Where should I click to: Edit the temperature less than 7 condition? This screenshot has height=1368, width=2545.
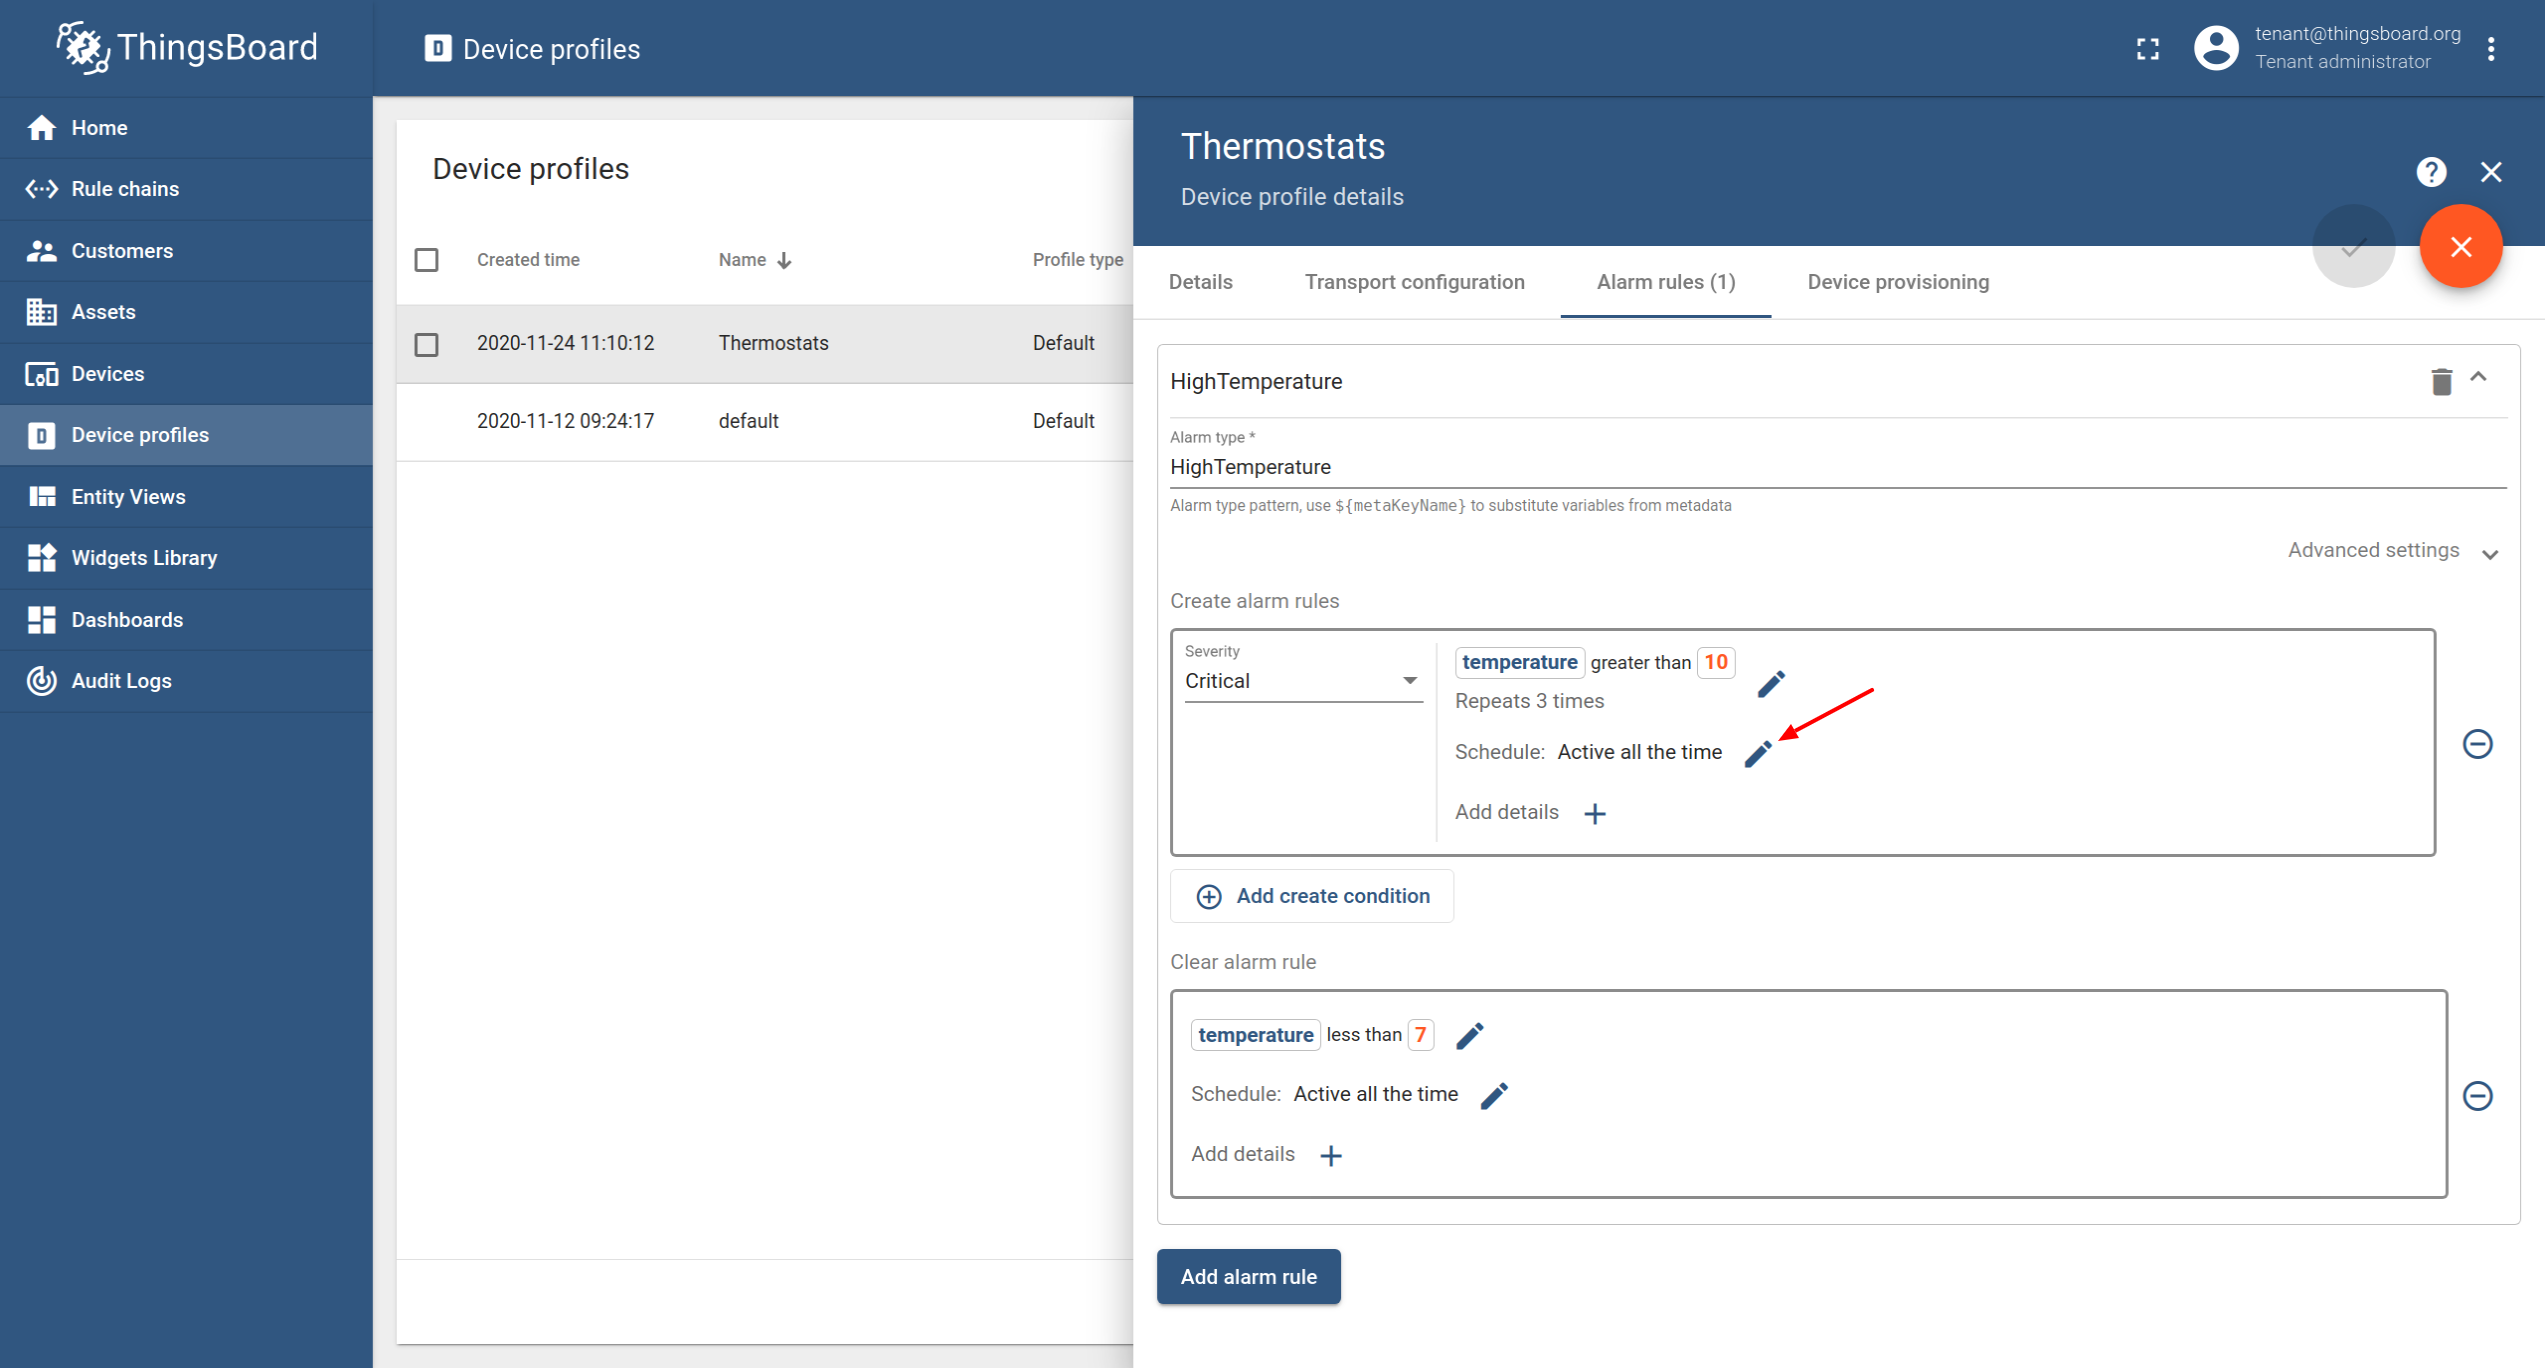pyautogui.click(x=1469, y=1036)
